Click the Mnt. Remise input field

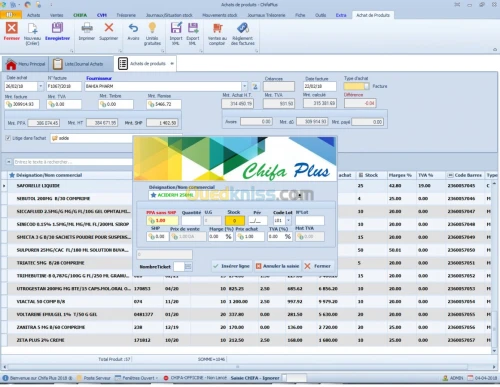pos(164,104)
